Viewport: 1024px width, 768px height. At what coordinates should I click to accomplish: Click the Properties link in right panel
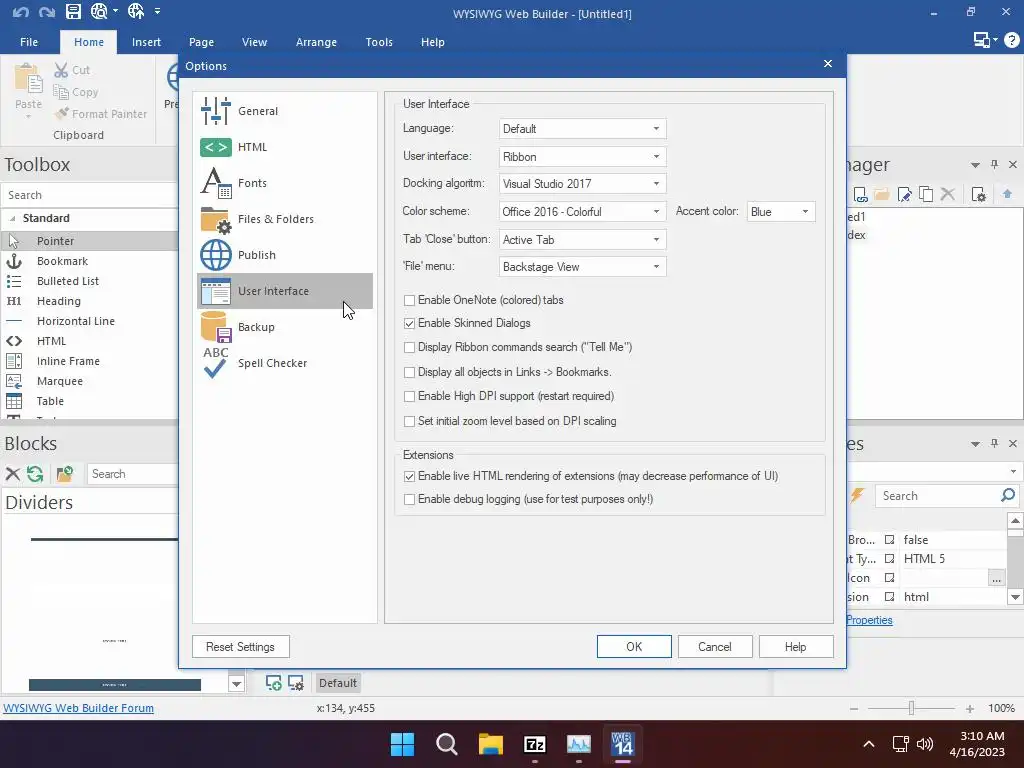tap(869, 620)
